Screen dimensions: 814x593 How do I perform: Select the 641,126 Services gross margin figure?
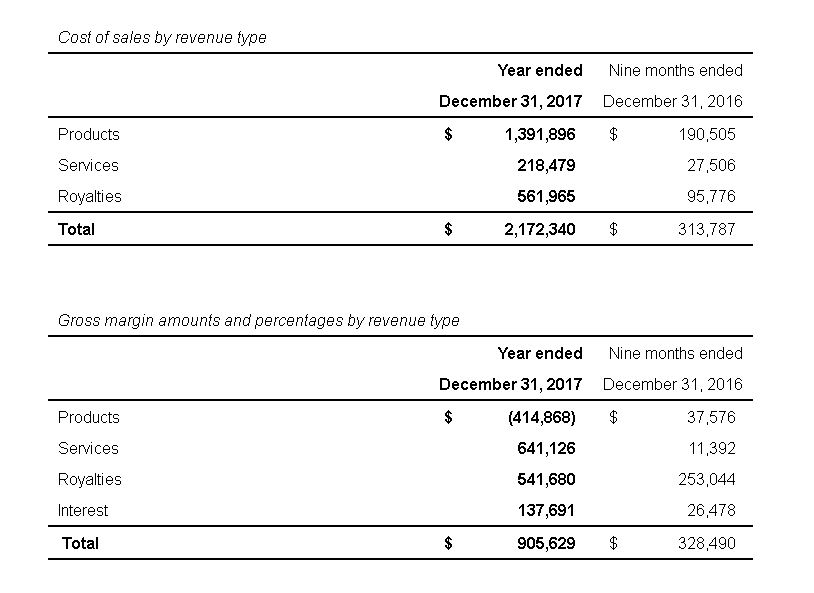pos(546,449)
